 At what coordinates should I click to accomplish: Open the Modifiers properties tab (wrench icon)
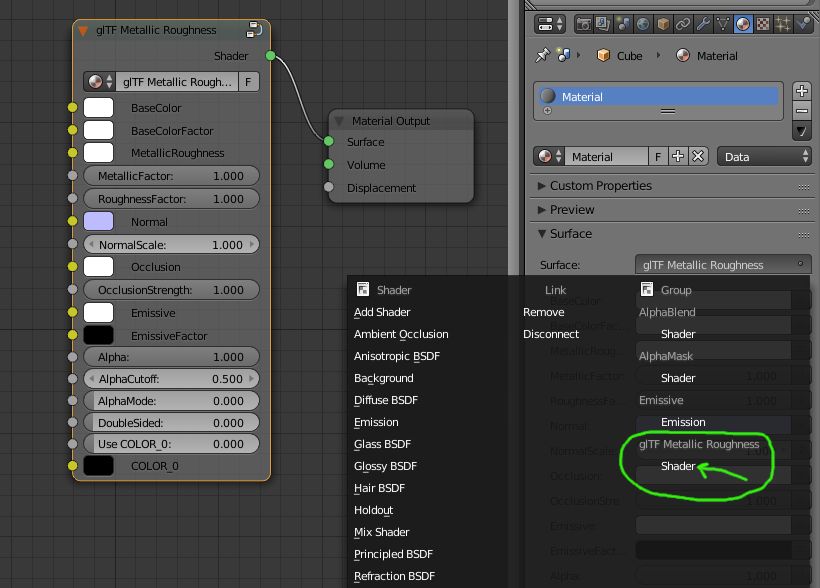(703, 24)
